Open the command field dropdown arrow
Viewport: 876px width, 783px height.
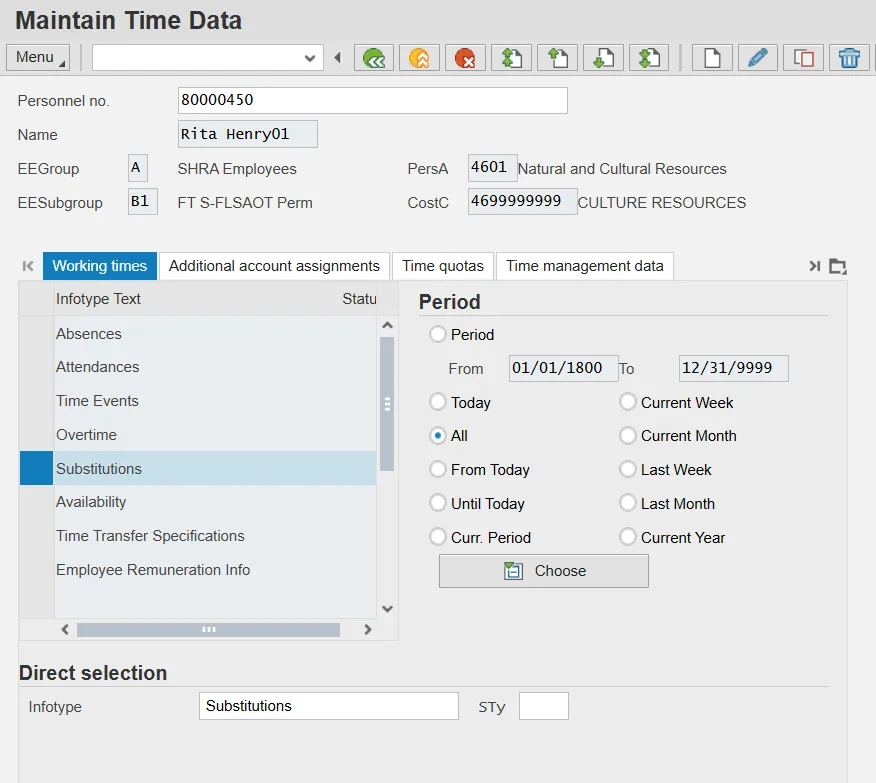tap(309, 58)
